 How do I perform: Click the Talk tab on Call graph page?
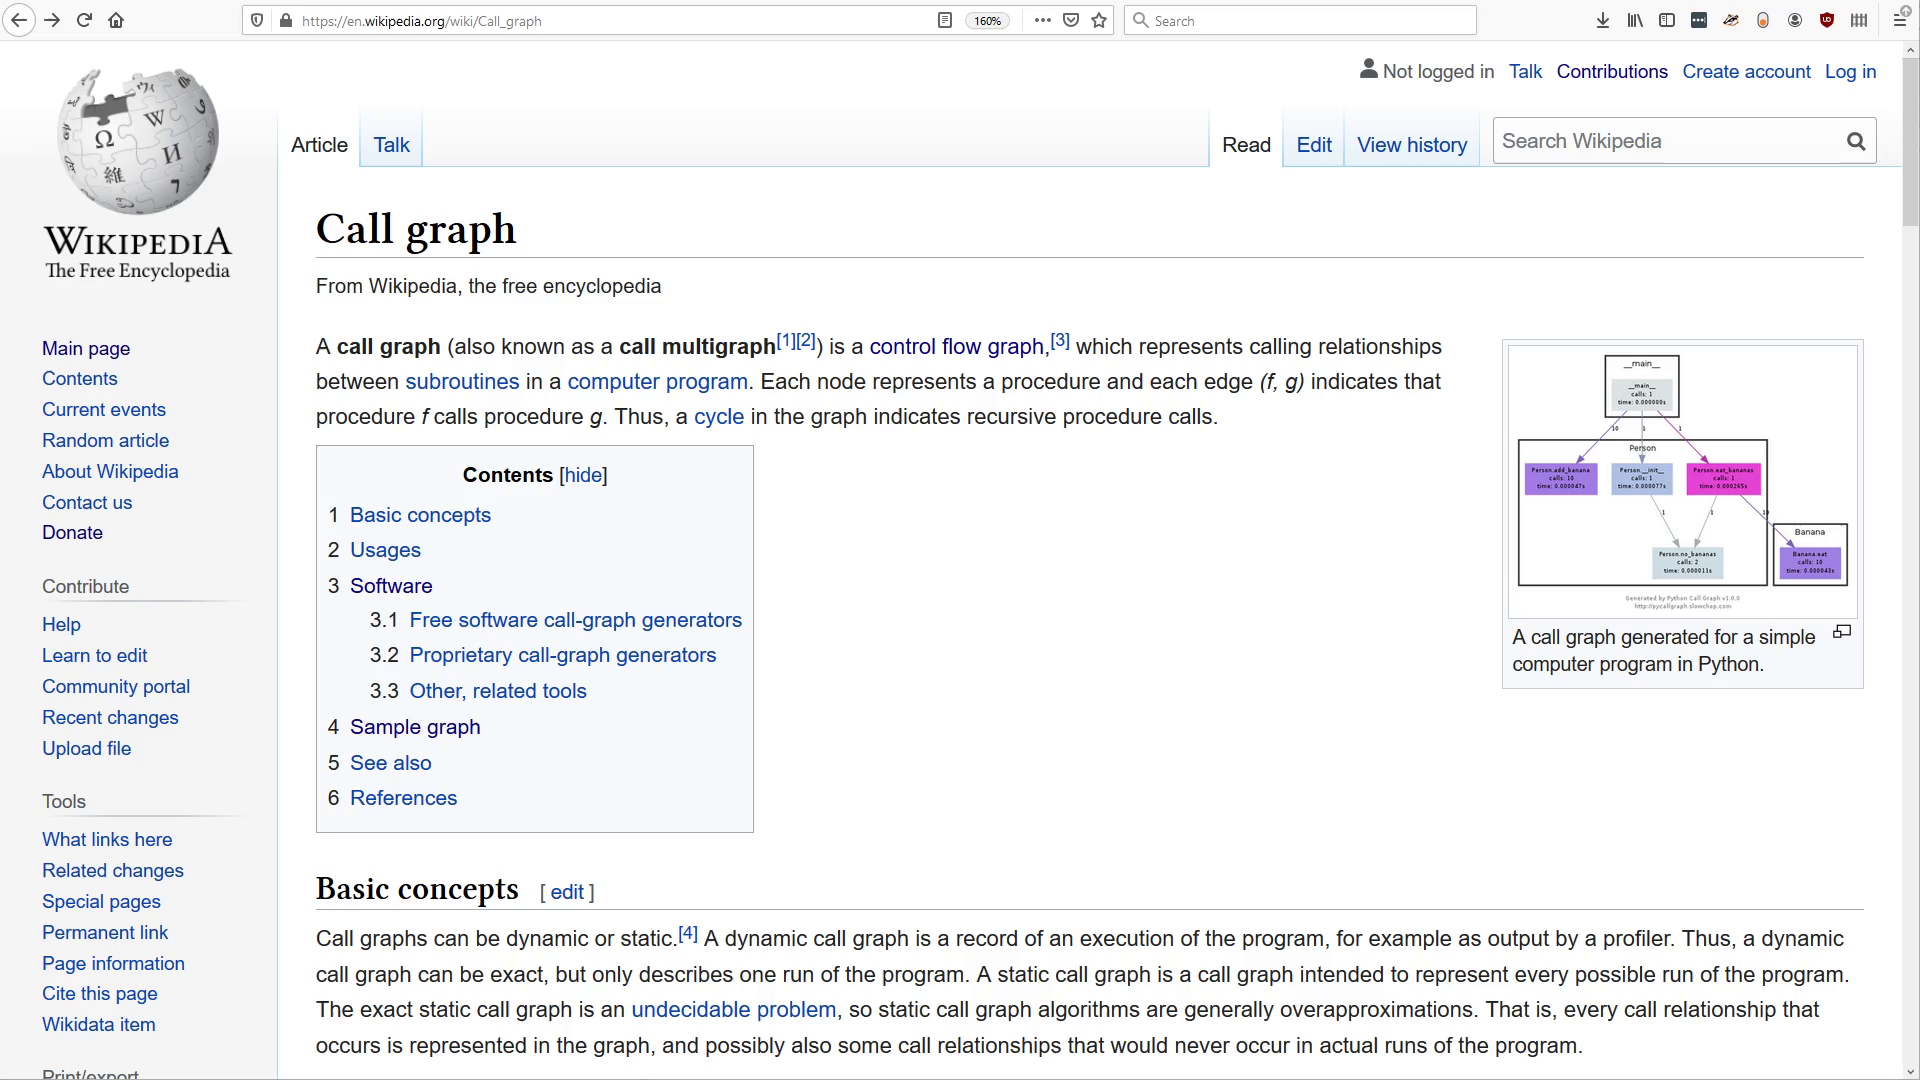click(x=392, y=145)
